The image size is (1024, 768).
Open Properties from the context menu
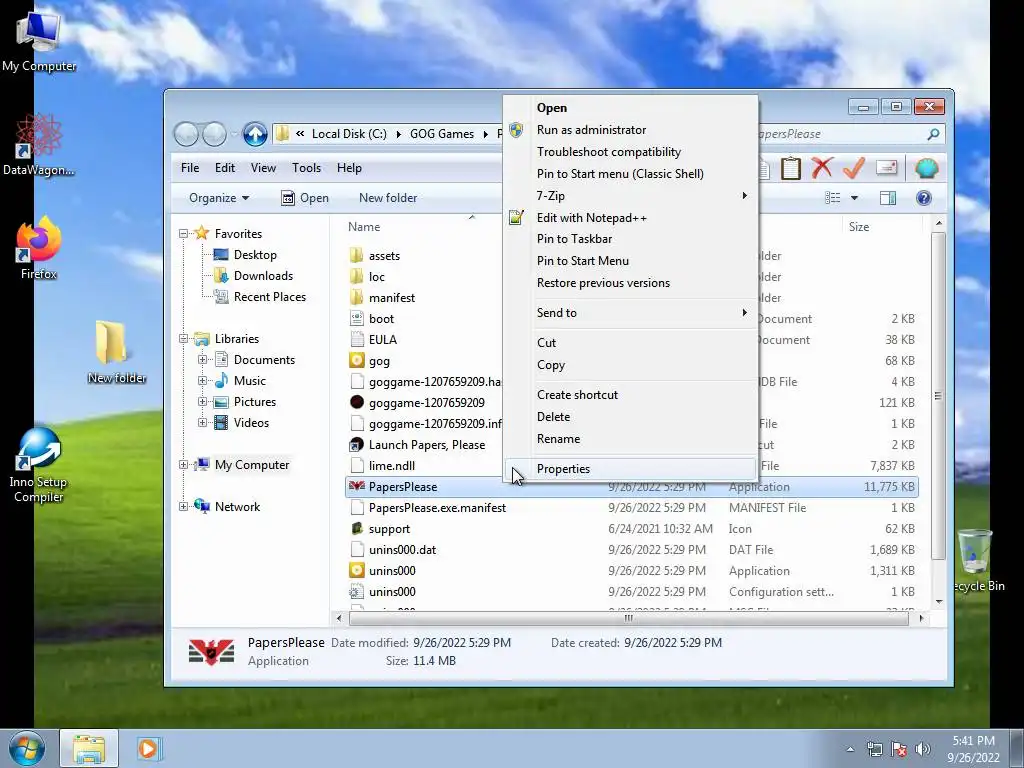(x=630, y=469)
